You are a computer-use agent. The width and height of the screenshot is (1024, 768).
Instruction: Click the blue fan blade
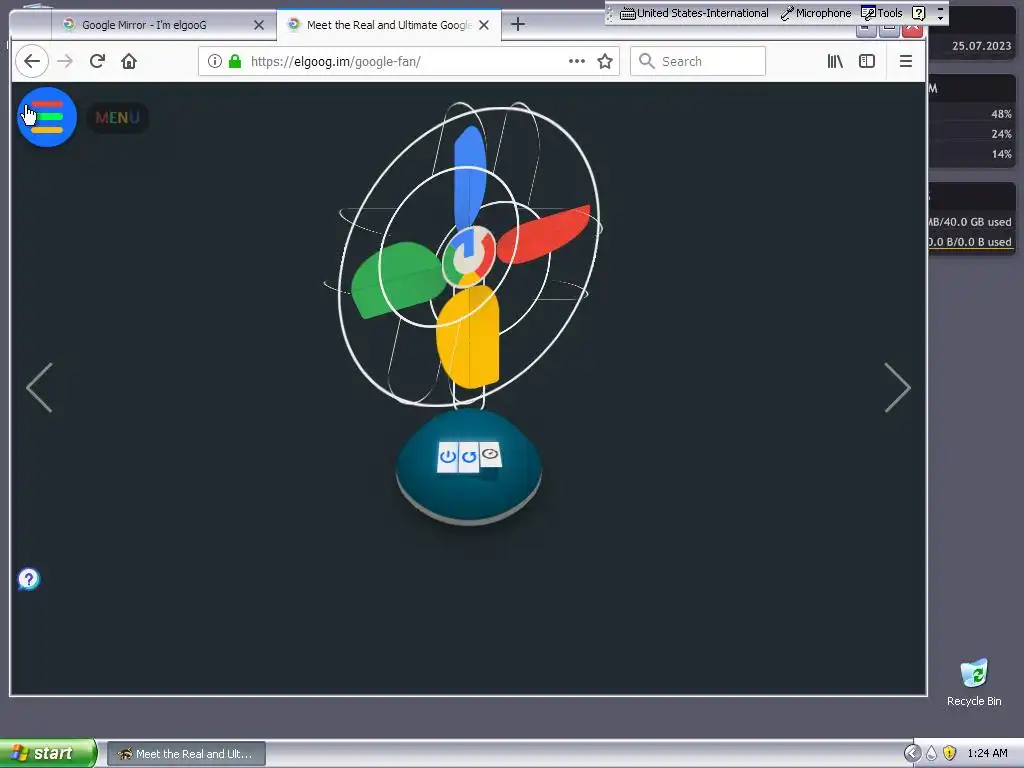469,176
